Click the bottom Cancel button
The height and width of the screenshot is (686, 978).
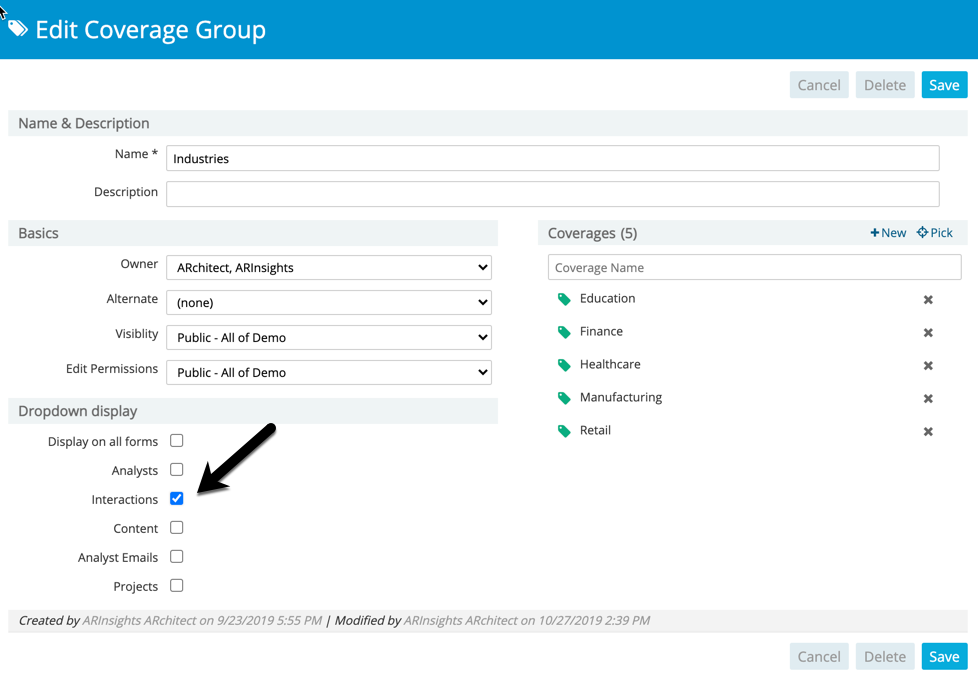point(819,657)
